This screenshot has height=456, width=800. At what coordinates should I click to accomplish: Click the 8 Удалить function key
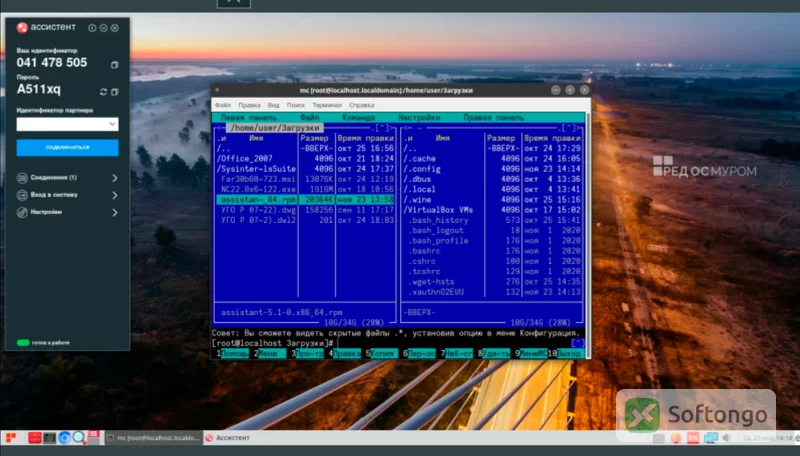pyautogui.click(x=494, y=353)
